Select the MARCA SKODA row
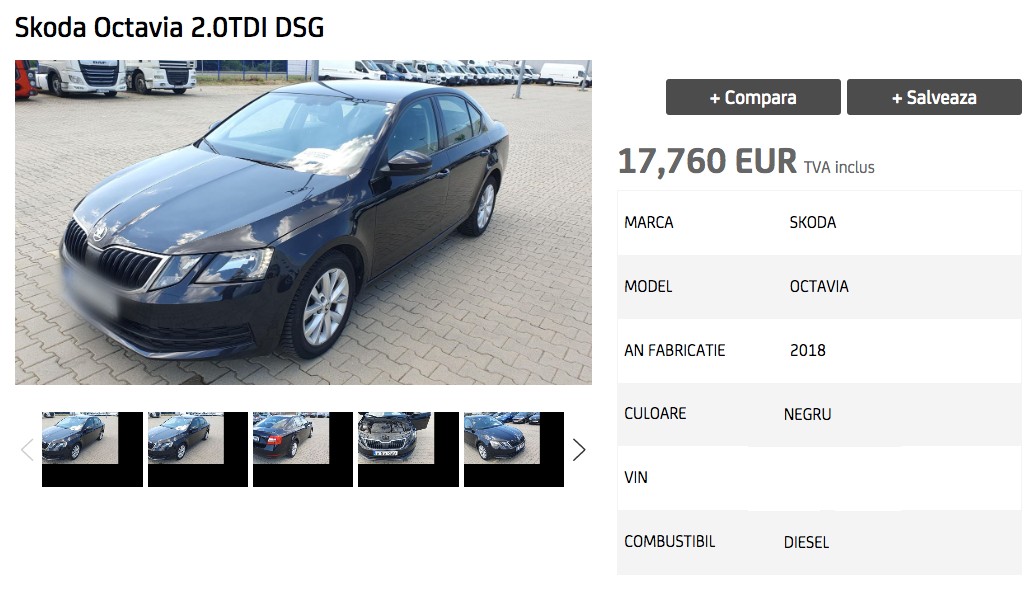The width and height of the screenshot is (1034, 591). (x=819, y=223)
